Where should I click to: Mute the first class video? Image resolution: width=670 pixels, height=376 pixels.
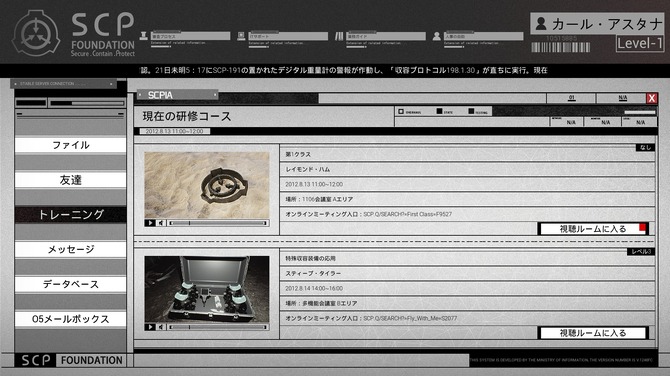coord(161,223)
